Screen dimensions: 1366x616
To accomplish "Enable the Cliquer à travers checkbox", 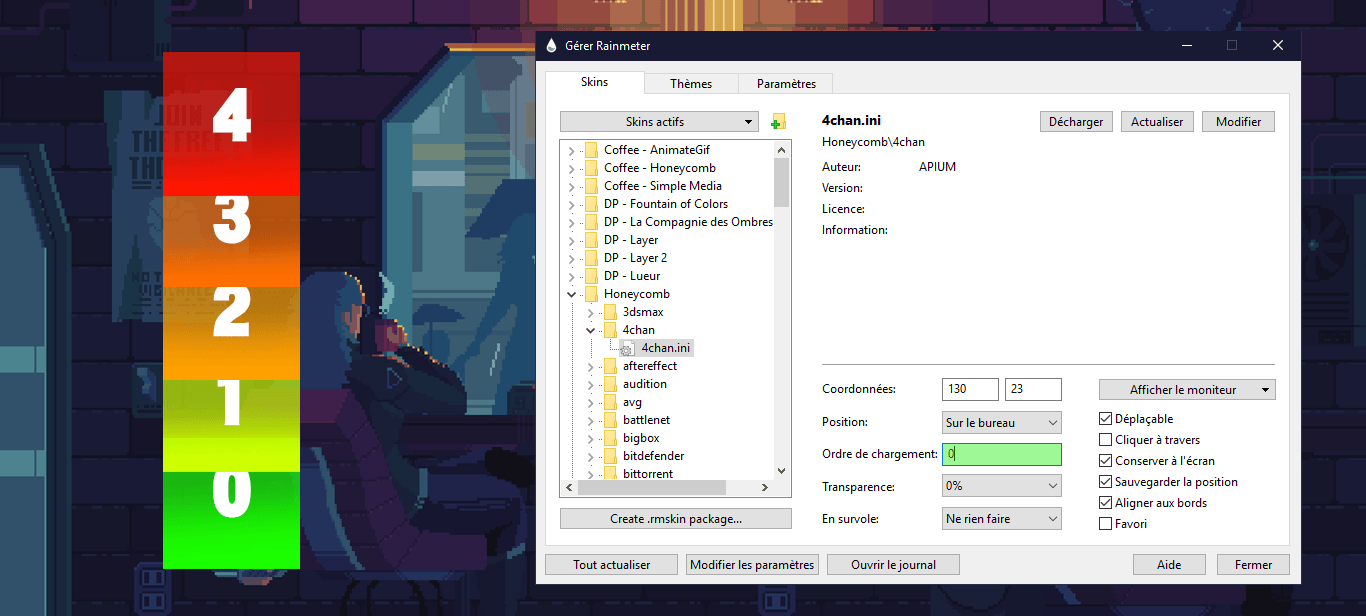I will (1105, 440).
